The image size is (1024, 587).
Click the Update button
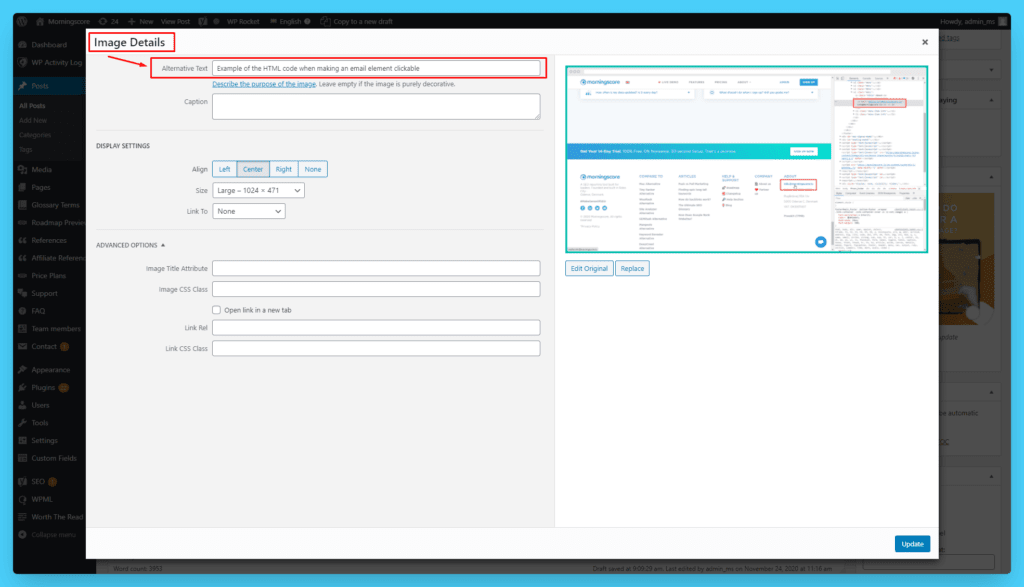[x=912, y=544]
